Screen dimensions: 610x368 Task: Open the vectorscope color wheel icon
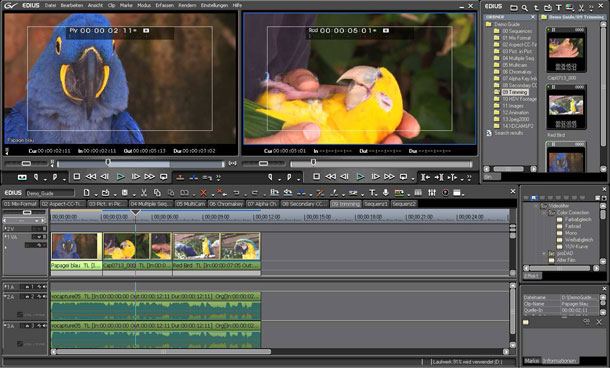(445, 193)
